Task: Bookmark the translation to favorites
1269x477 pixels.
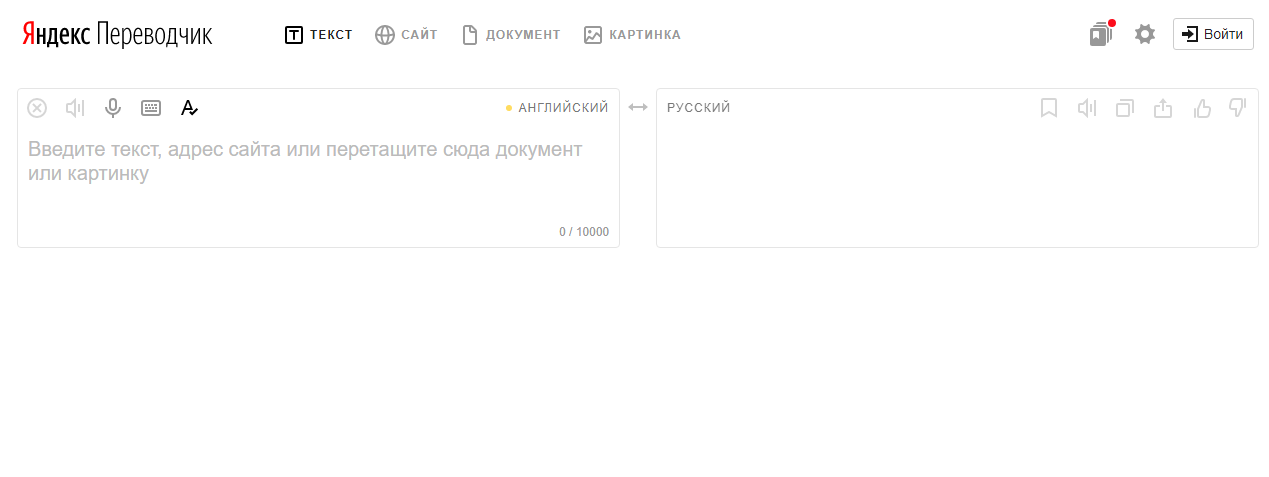Action: [1049, 108]
